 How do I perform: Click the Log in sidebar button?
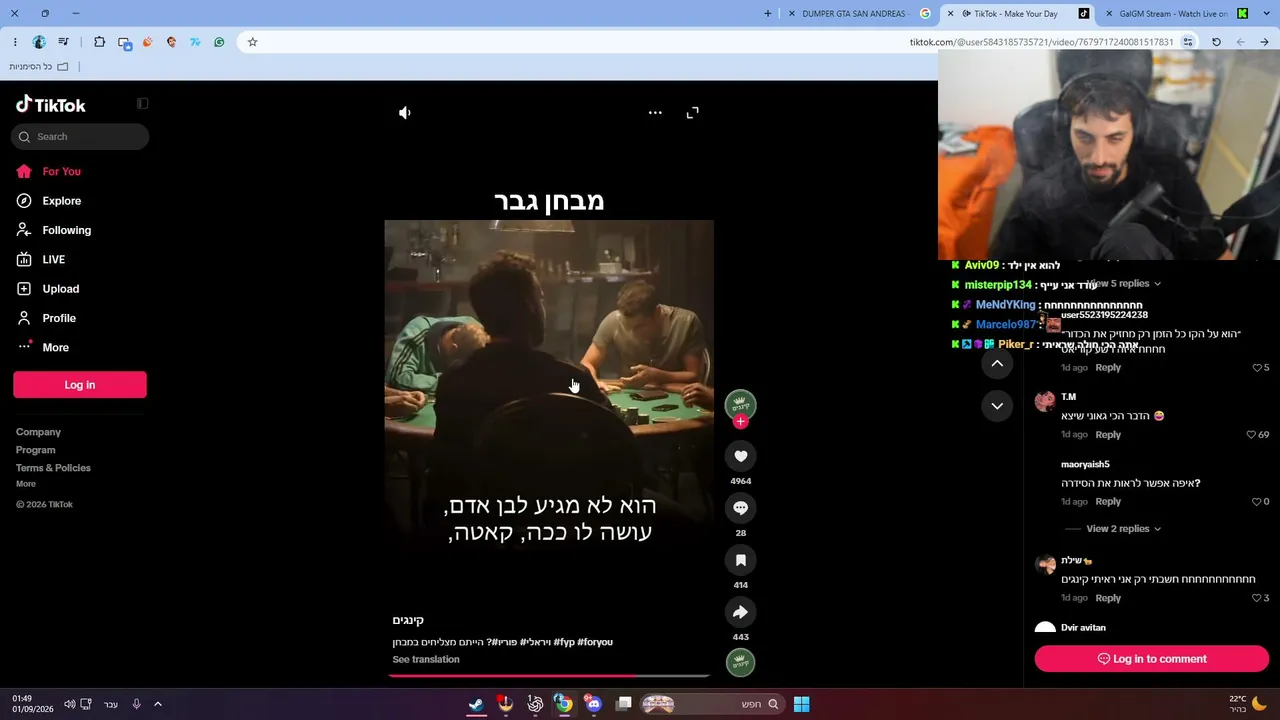(x=80, y=385)
